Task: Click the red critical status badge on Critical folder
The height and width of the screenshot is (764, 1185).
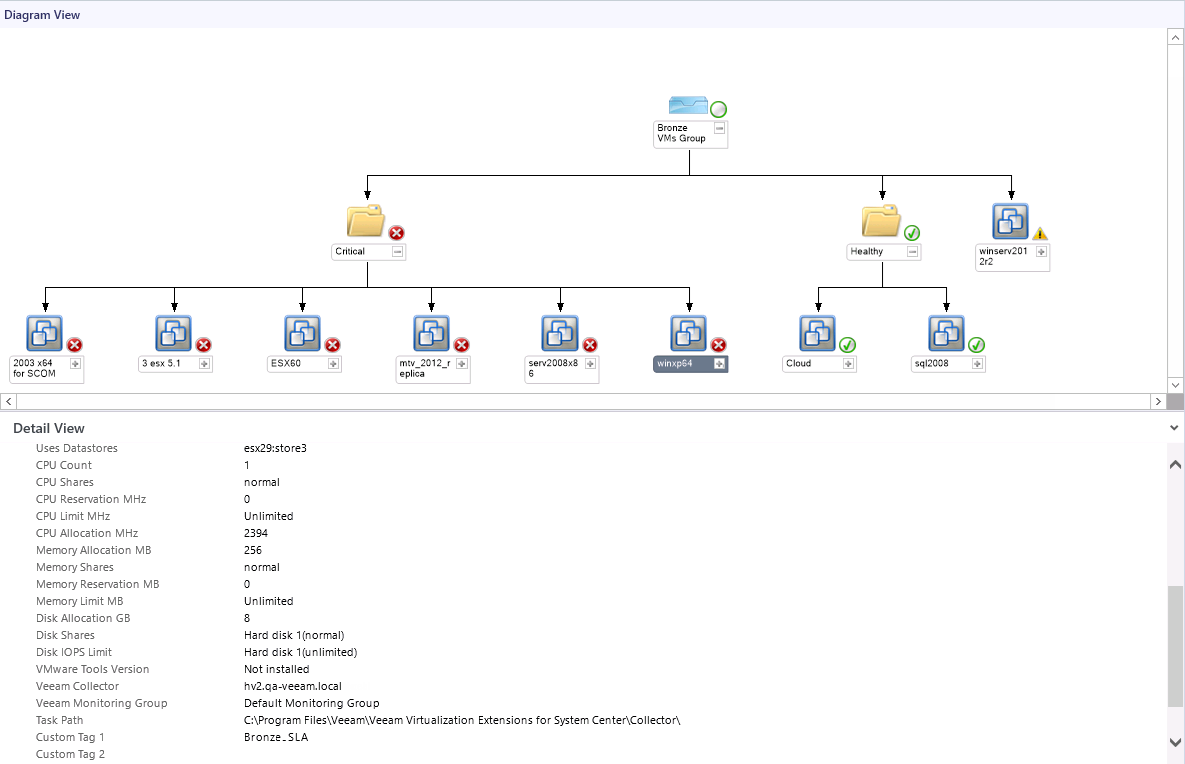Action: (x=397, y=233)
